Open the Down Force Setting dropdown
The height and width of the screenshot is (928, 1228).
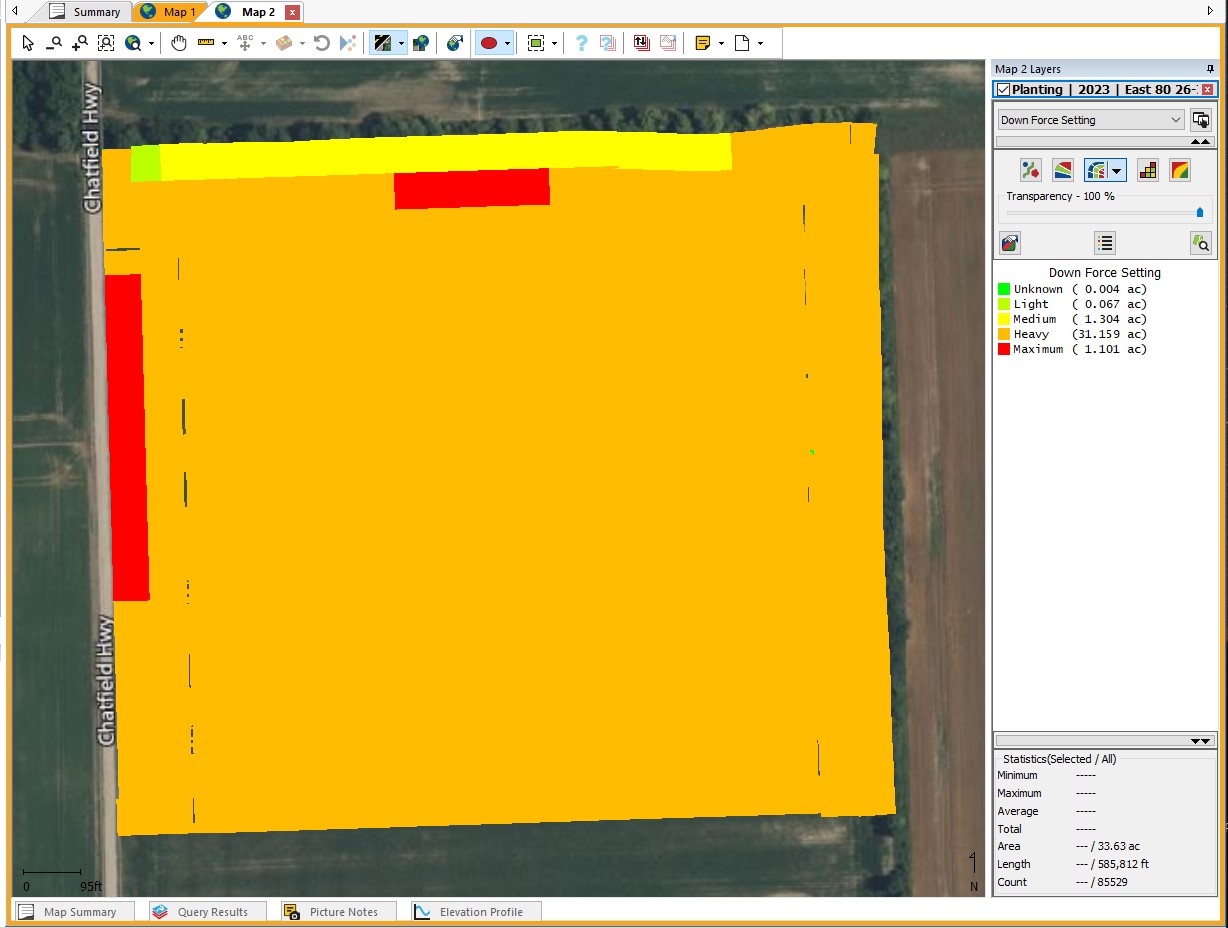[1090, 120]
